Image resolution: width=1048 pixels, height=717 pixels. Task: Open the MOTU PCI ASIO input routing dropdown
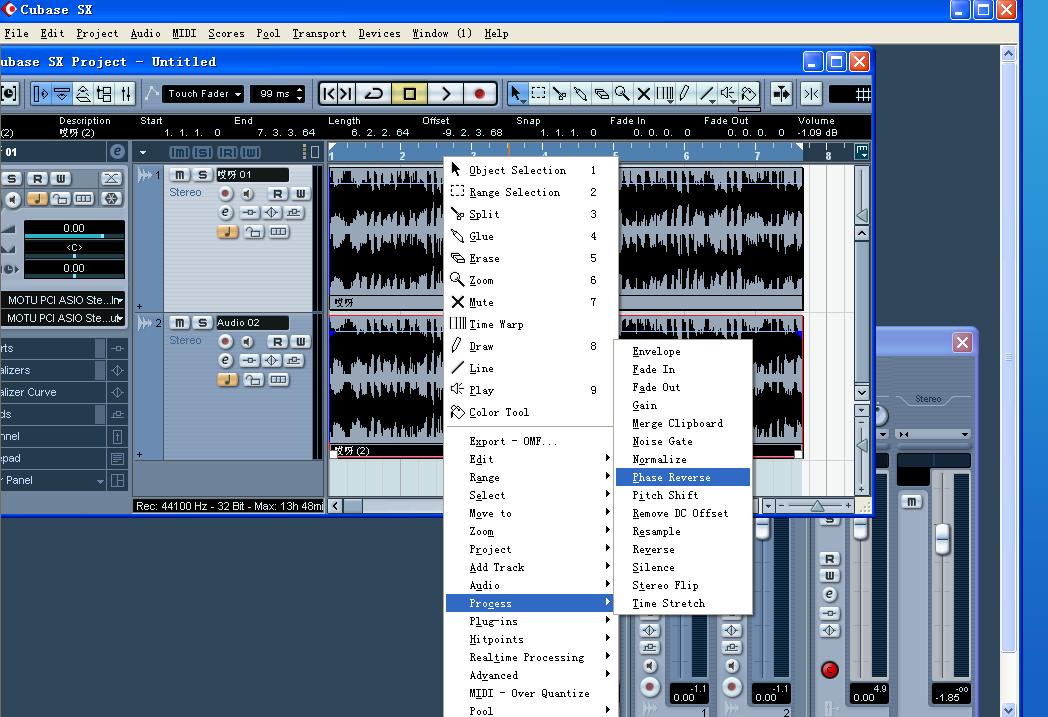[x=64, y=300]
